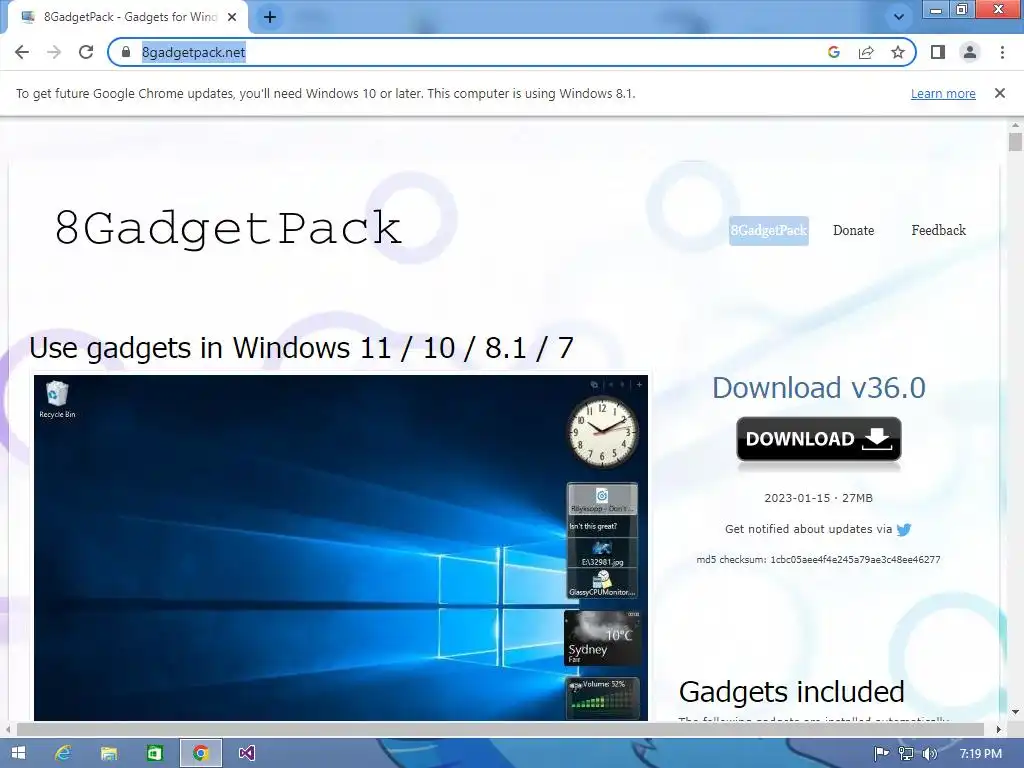This screenshot has height=768, width=1024.
Task: Launch Internet Explorer from the taskbar
Action: tap(63, 753)
